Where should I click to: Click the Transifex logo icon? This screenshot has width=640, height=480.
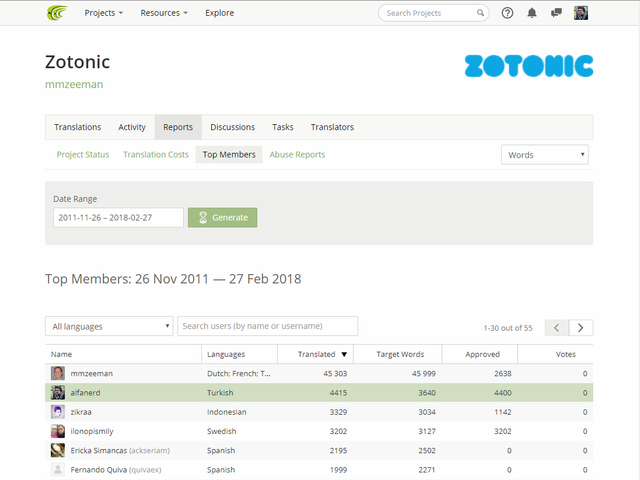tap(57, 13)
